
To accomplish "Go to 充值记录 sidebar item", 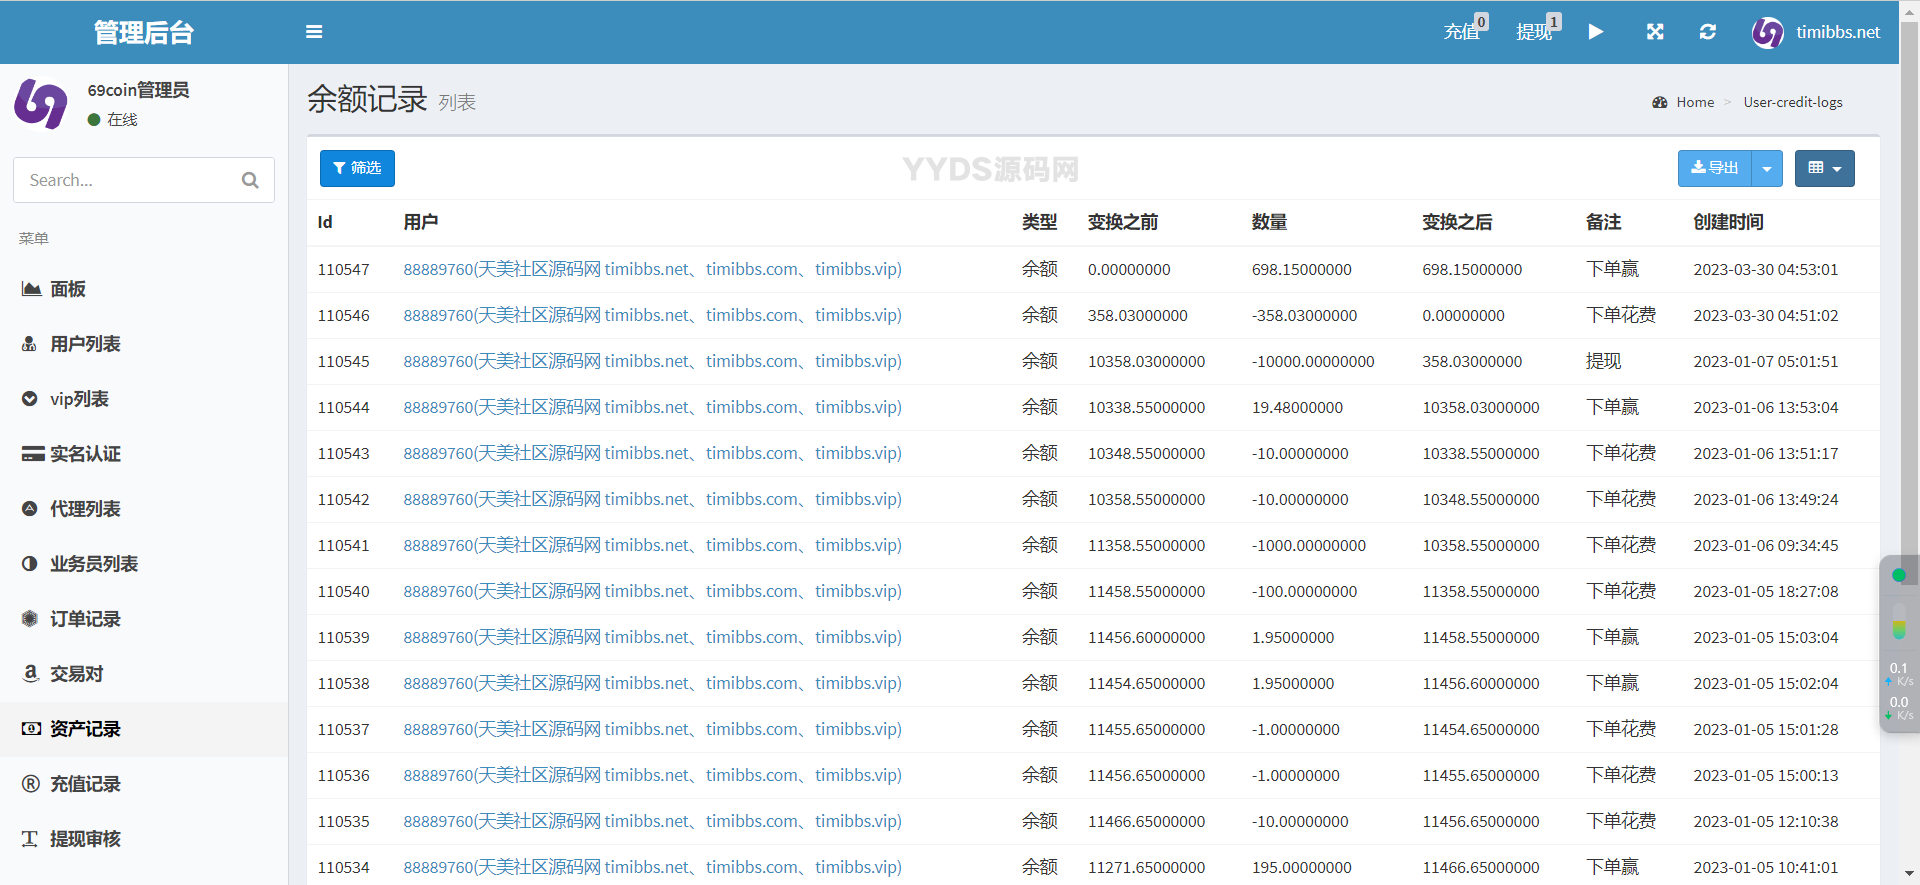I will click(x=85, y=784).
